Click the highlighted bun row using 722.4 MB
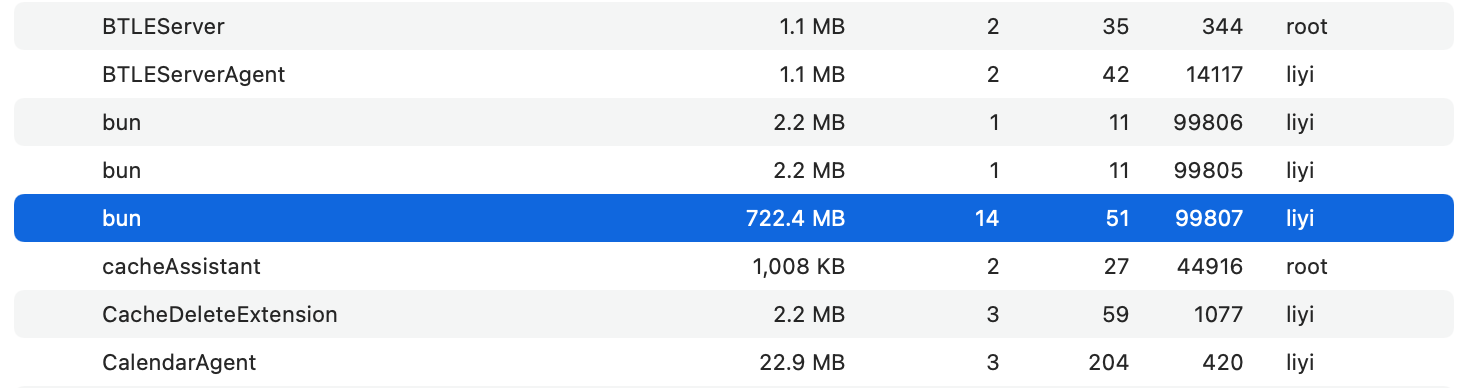 pos(734,218)
